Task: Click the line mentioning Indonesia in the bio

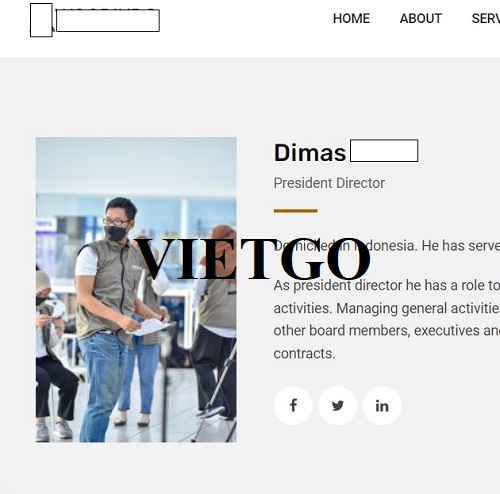Action: (387, 246)
